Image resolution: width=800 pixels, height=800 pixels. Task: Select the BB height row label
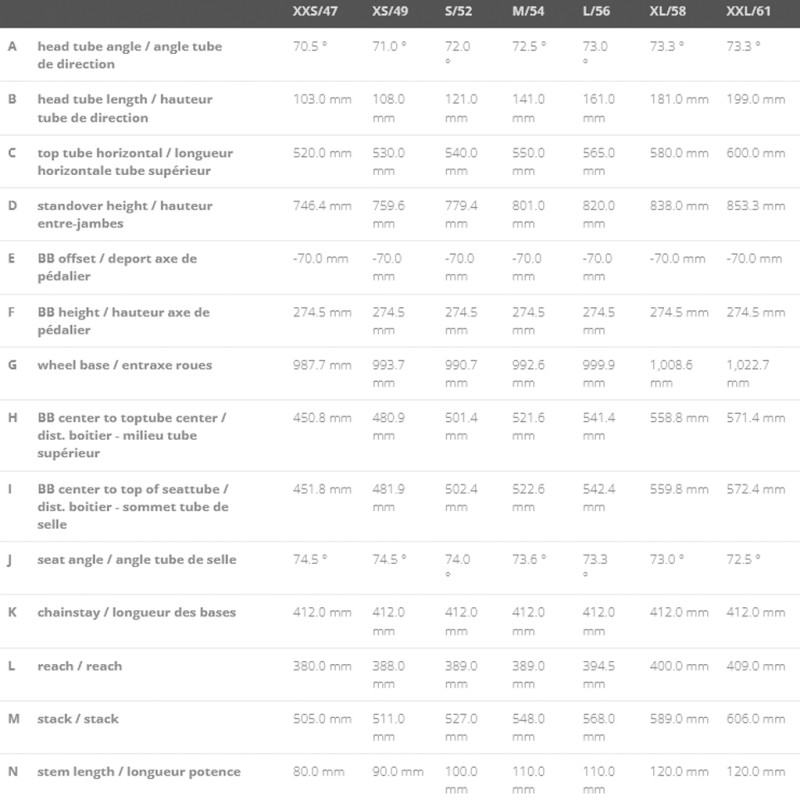[x=123, y=320]
